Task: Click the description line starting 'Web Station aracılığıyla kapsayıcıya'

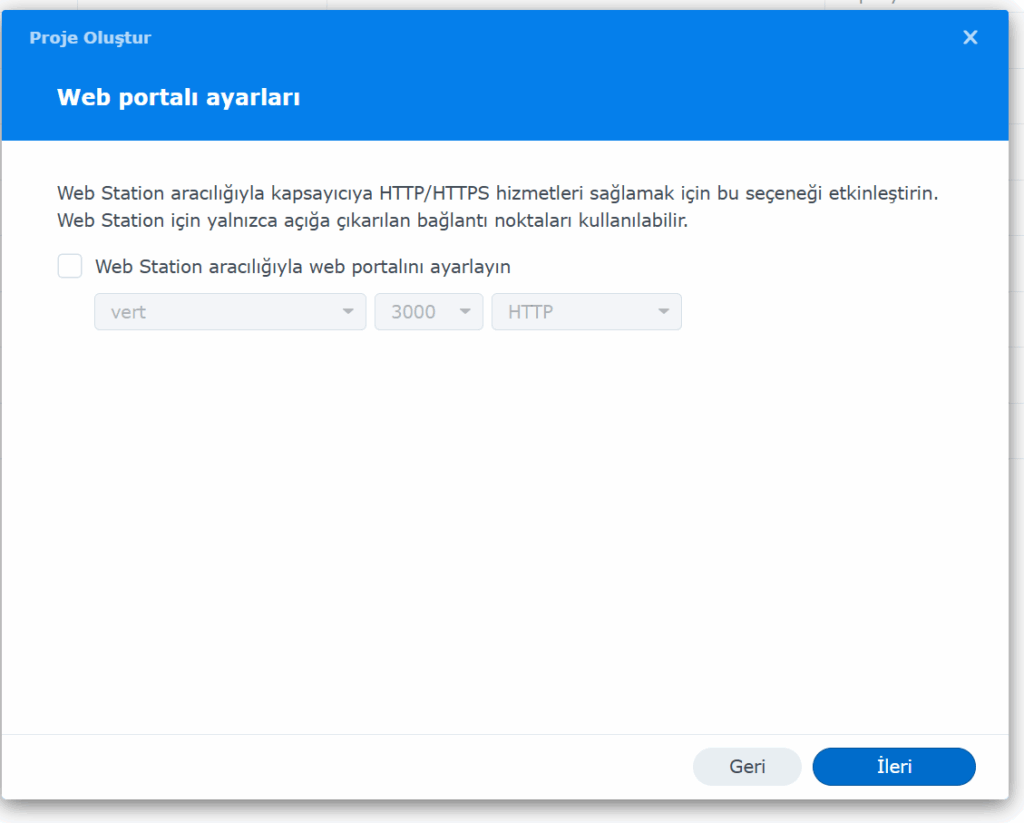Action: 496,193
